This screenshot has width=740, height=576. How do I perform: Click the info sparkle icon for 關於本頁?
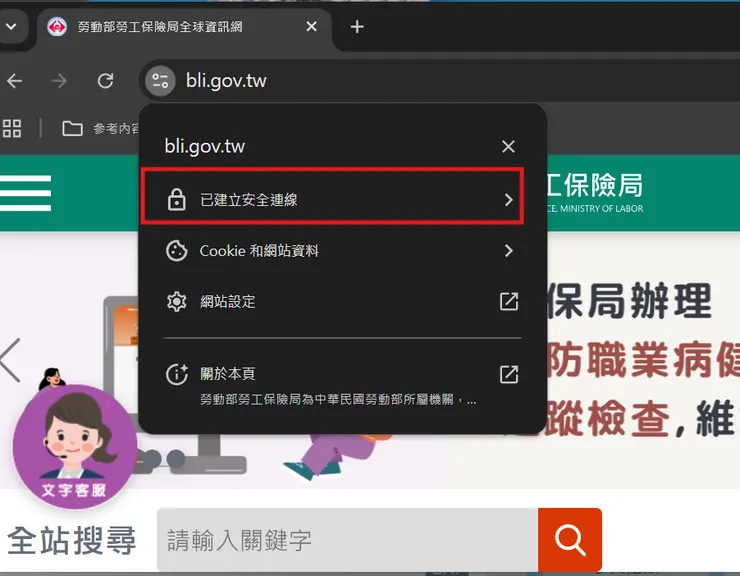click(177, 374)
